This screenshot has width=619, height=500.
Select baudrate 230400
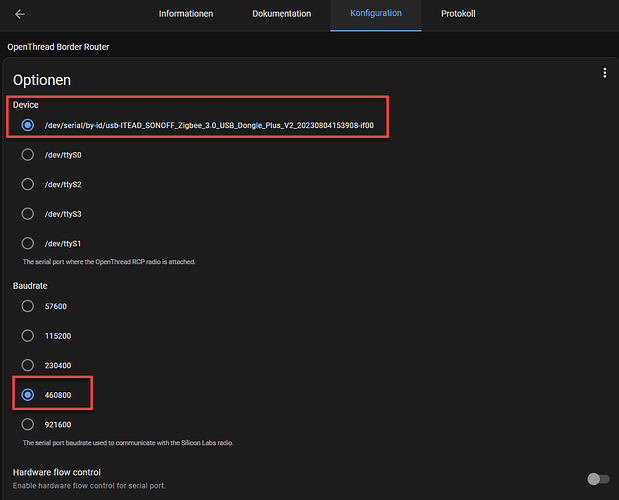(x=28, y=365)
